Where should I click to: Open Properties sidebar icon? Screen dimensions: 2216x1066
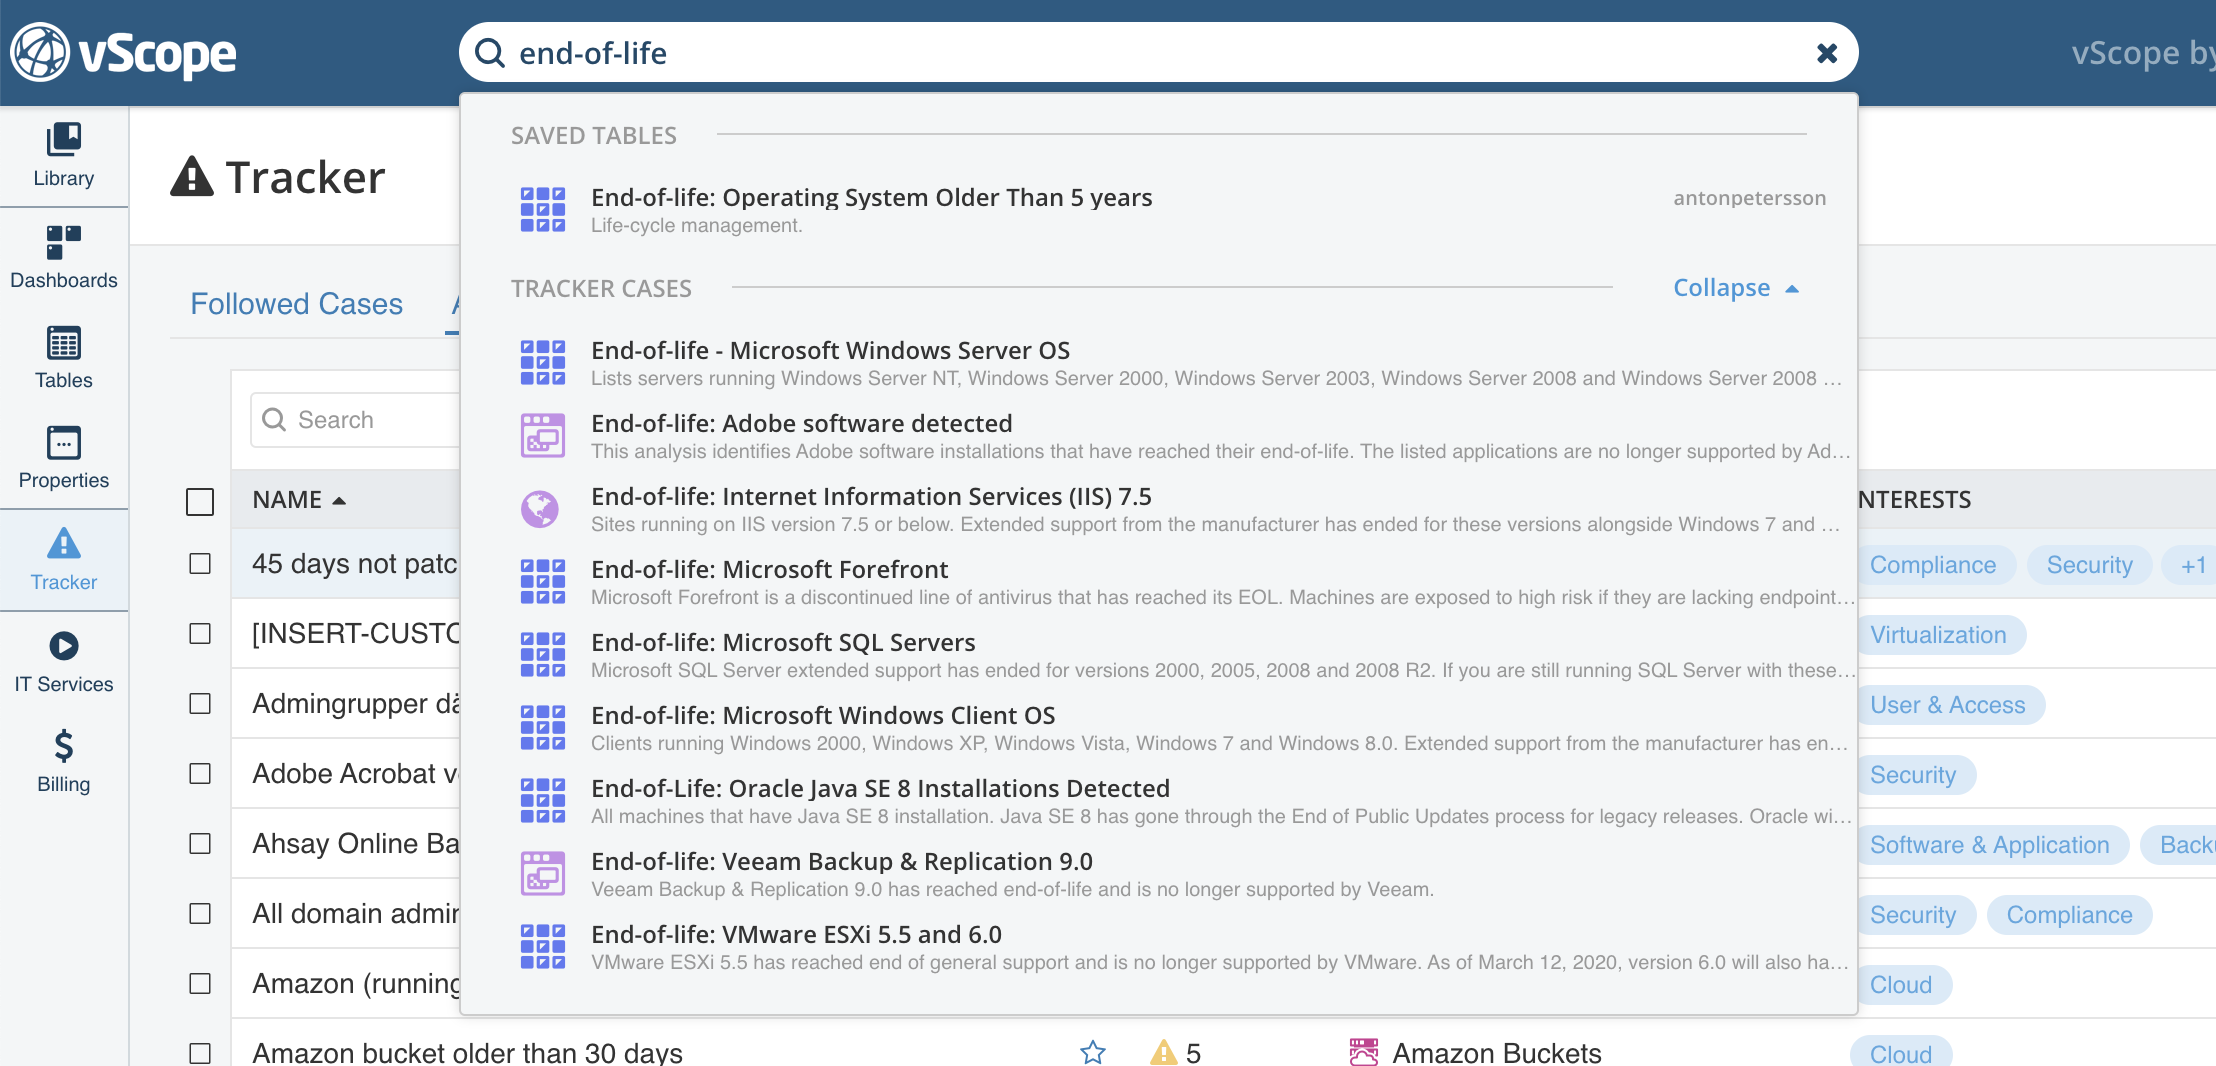pyautogui.click(x=64, y=443)
